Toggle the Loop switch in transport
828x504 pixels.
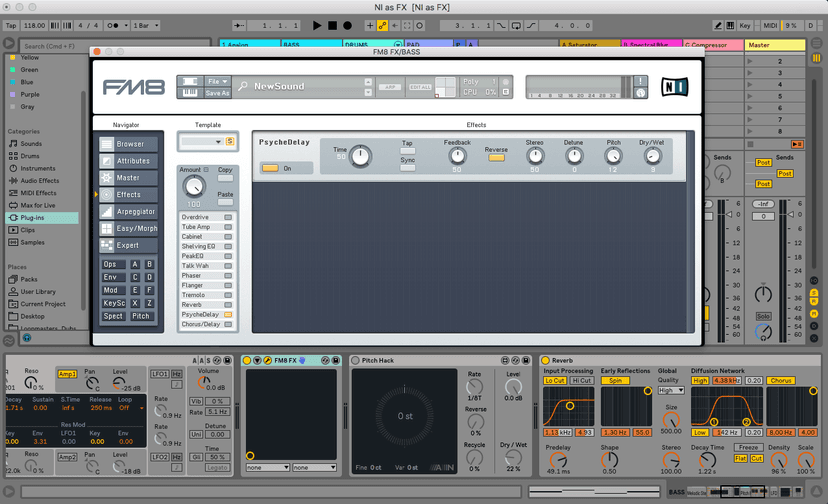516,25
